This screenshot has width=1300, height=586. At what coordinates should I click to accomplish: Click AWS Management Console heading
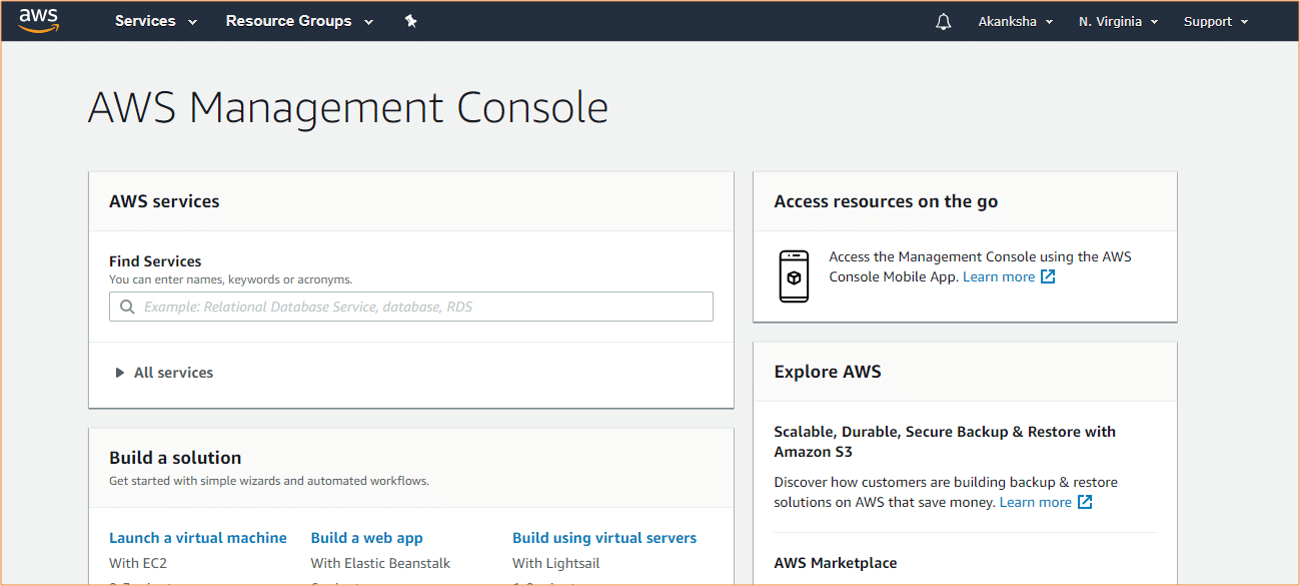point(348,108)
